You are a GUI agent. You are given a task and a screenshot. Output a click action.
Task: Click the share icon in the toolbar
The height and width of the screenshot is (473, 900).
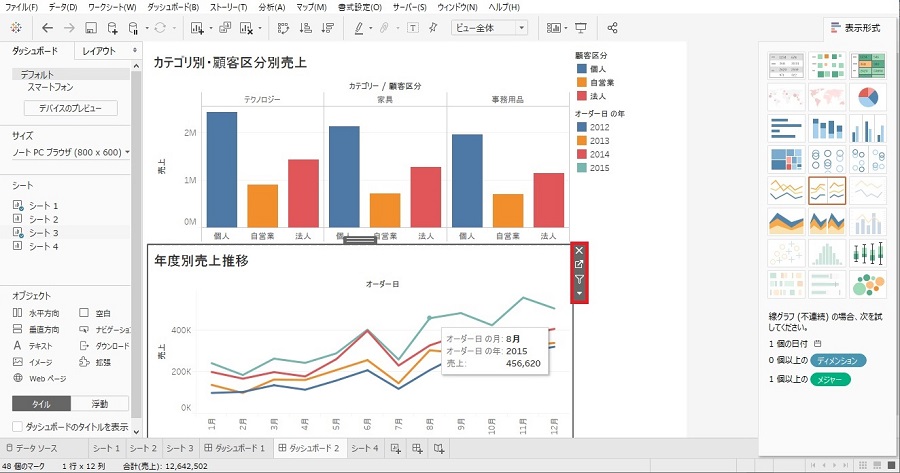pyautogui.click(x=638, y=28)
